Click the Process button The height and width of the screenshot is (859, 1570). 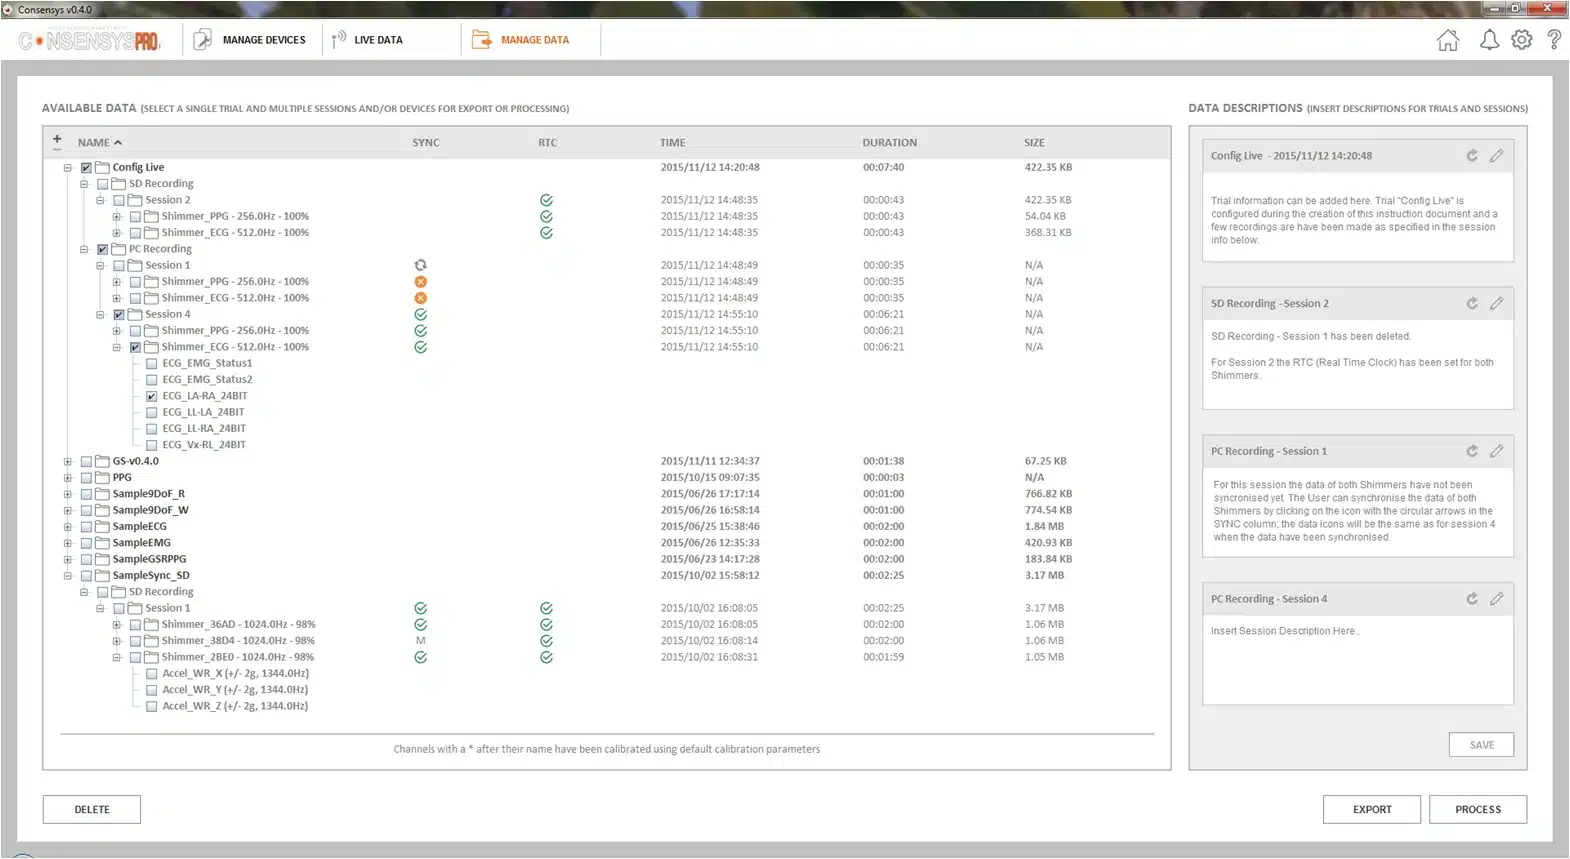pos(1478,810)
